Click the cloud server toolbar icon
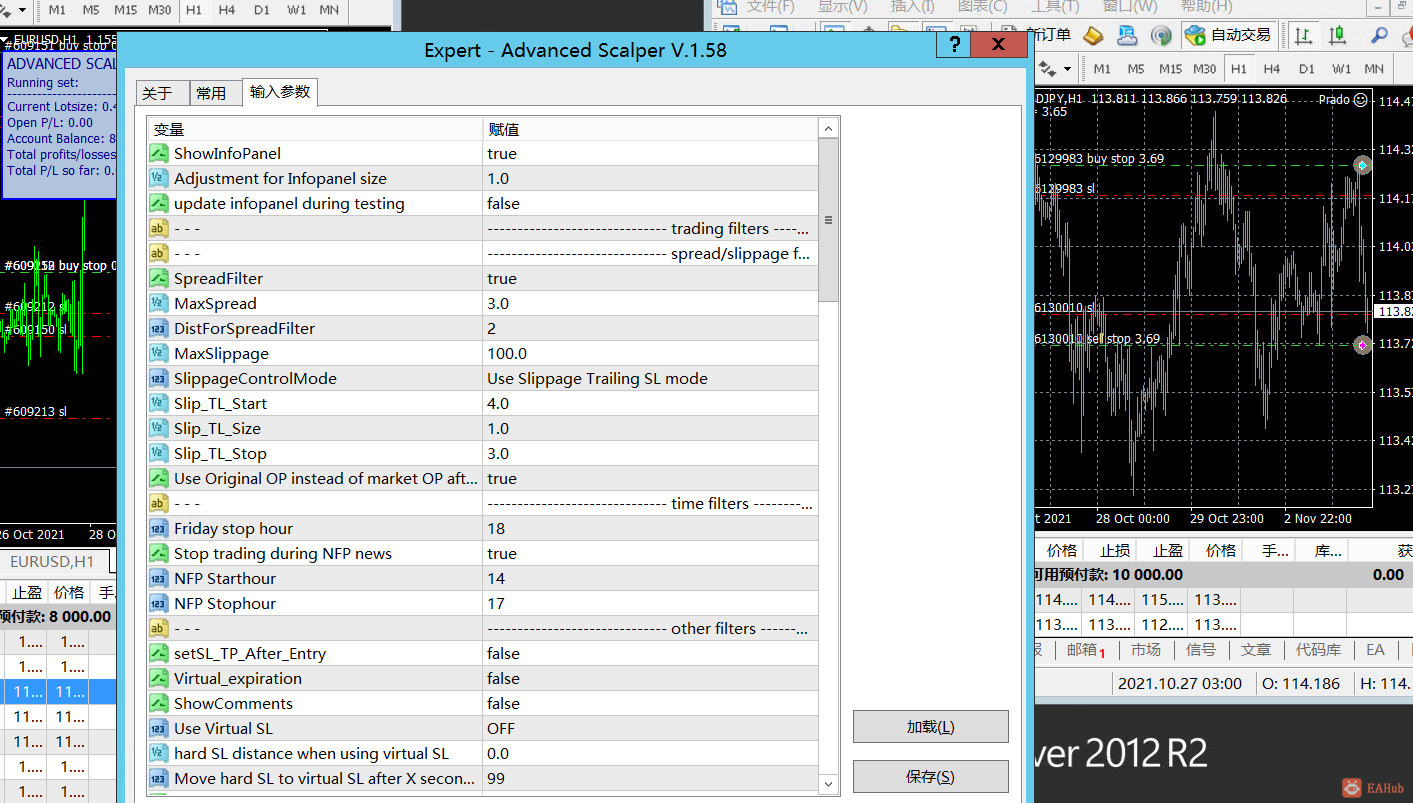 tap(1127, 35)
